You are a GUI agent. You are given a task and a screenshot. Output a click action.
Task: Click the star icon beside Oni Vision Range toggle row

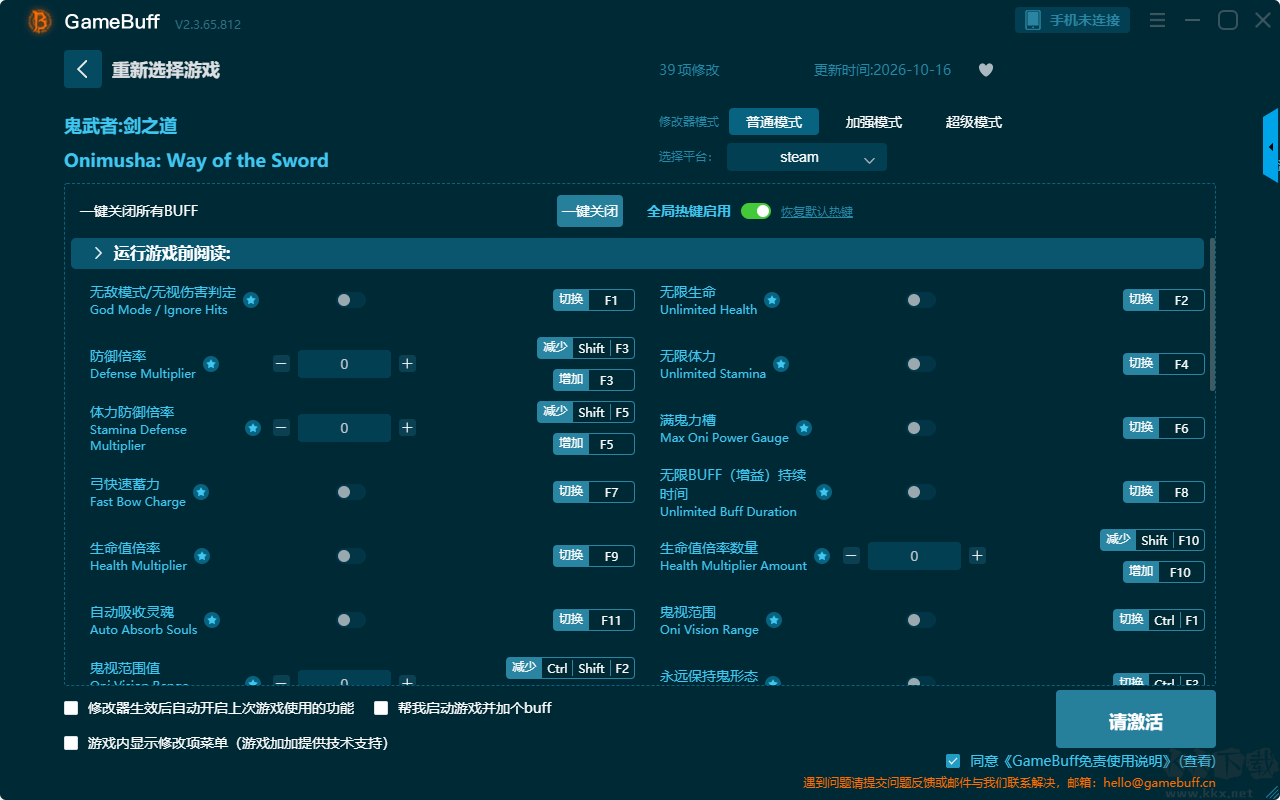point(774,620)
